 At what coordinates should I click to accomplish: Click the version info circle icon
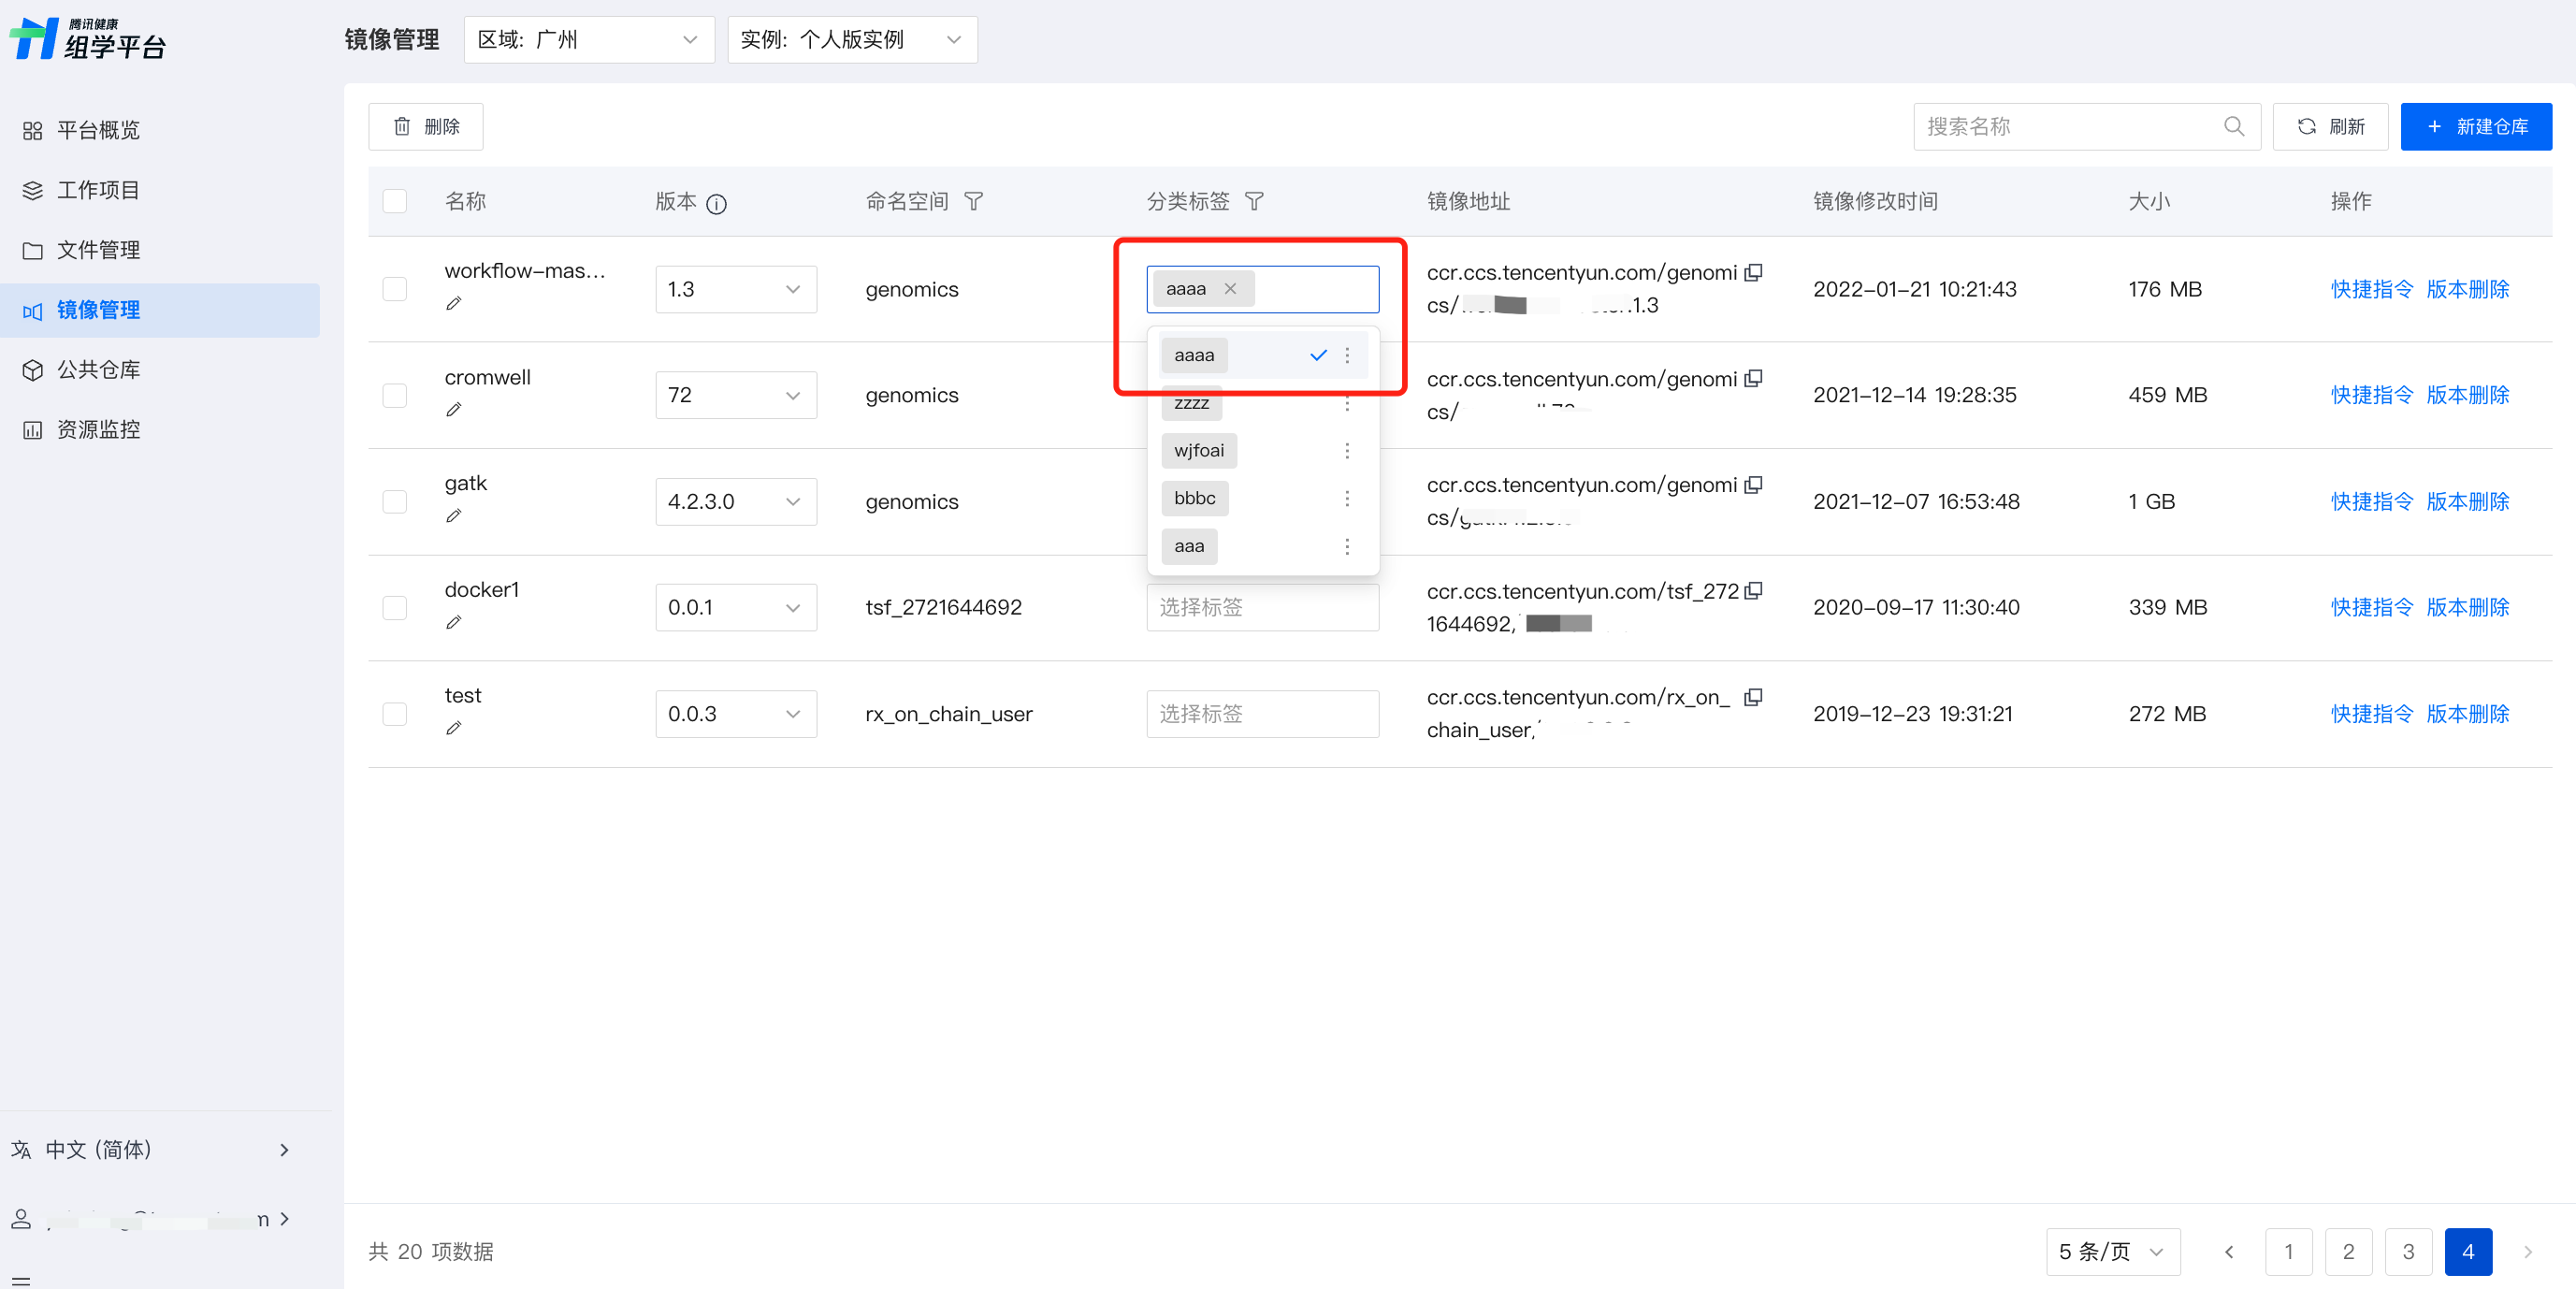point(716,204)
